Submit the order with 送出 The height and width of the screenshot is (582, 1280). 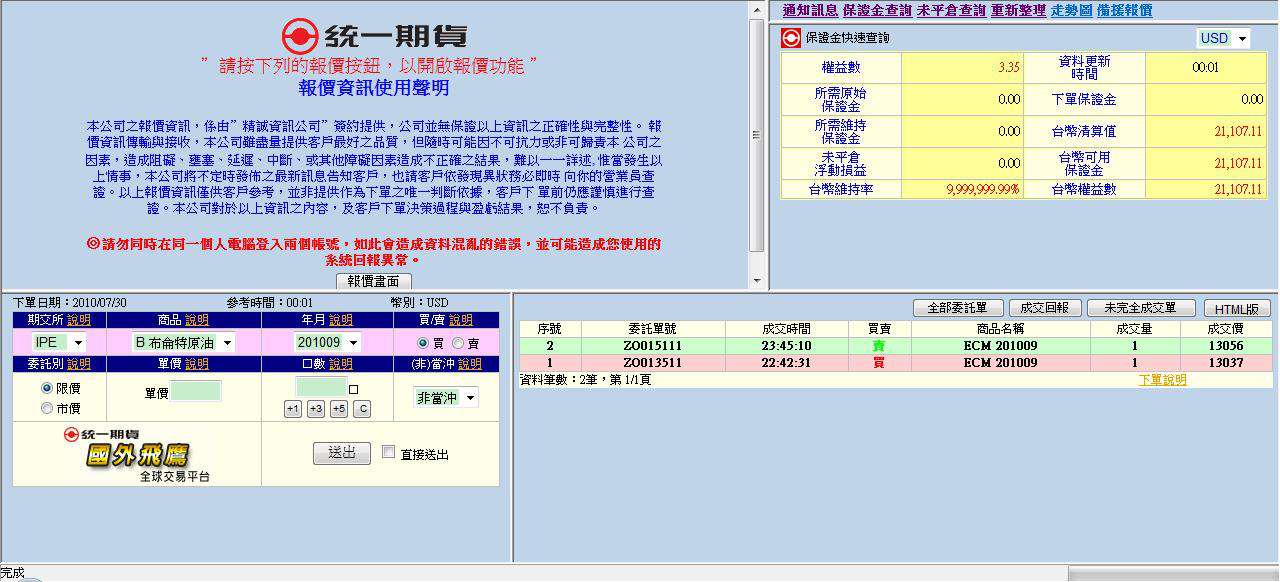342,453
